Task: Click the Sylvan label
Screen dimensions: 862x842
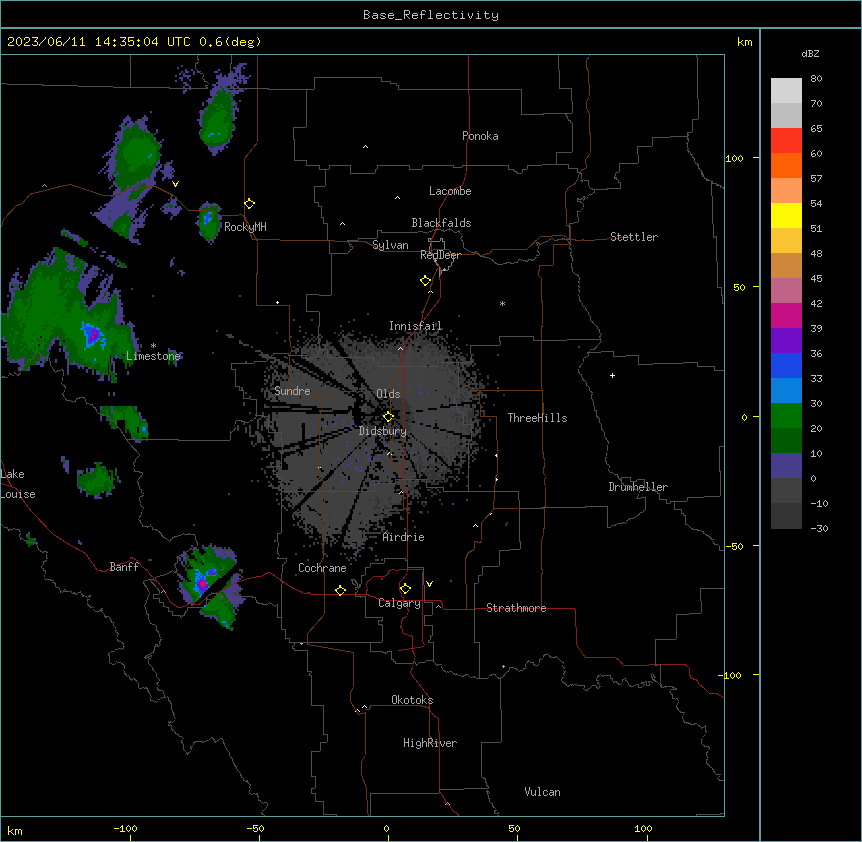Action: tap(390, 245)
